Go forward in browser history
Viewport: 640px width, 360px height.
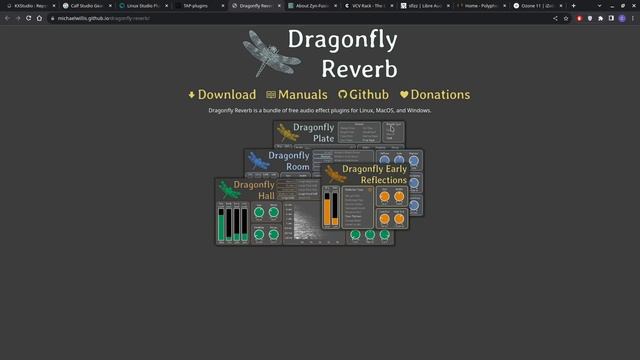[18, 18]
